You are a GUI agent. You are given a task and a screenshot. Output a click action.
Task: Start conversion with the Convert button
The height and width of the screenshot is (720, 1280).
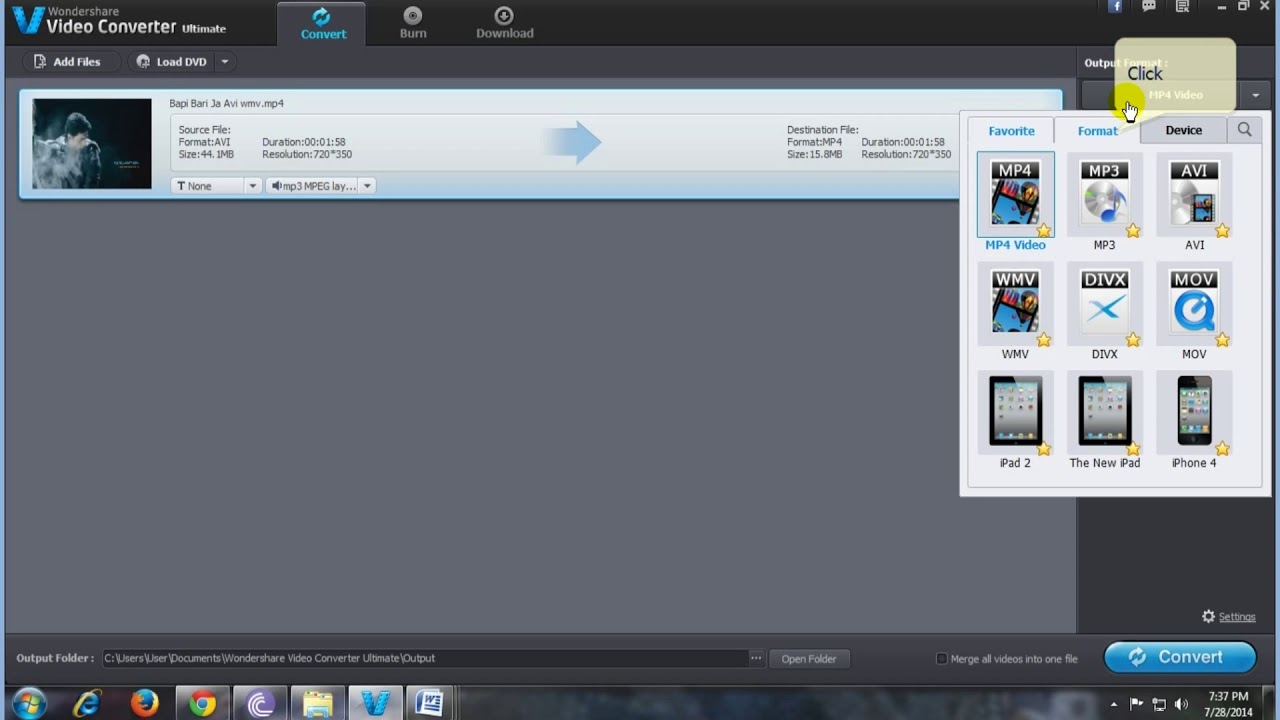coord(1180,657)
